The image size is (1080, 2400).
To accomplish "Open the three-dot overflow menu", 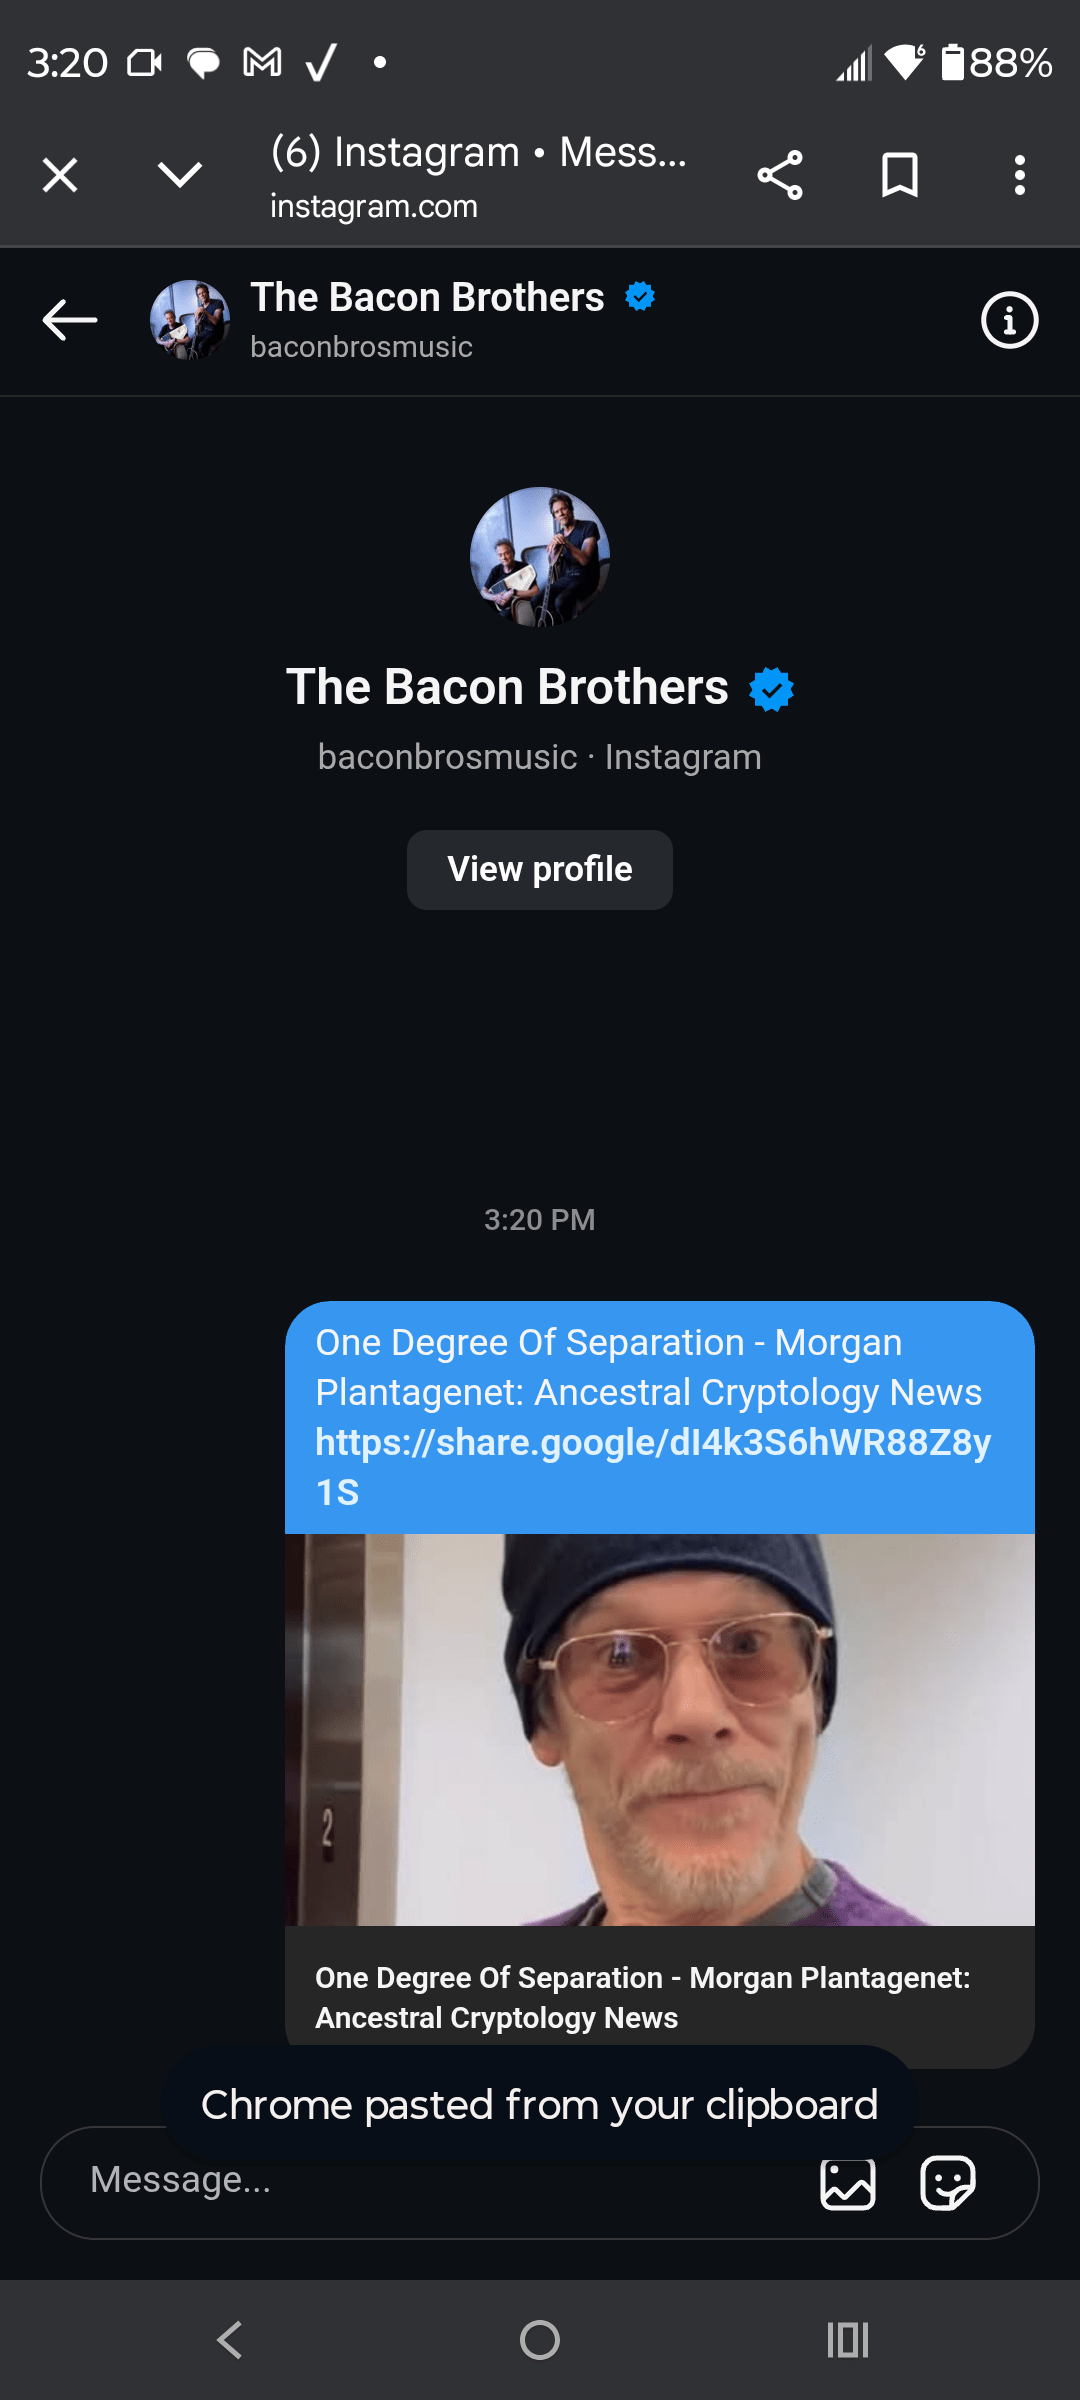I will (x=1019, y=176).
